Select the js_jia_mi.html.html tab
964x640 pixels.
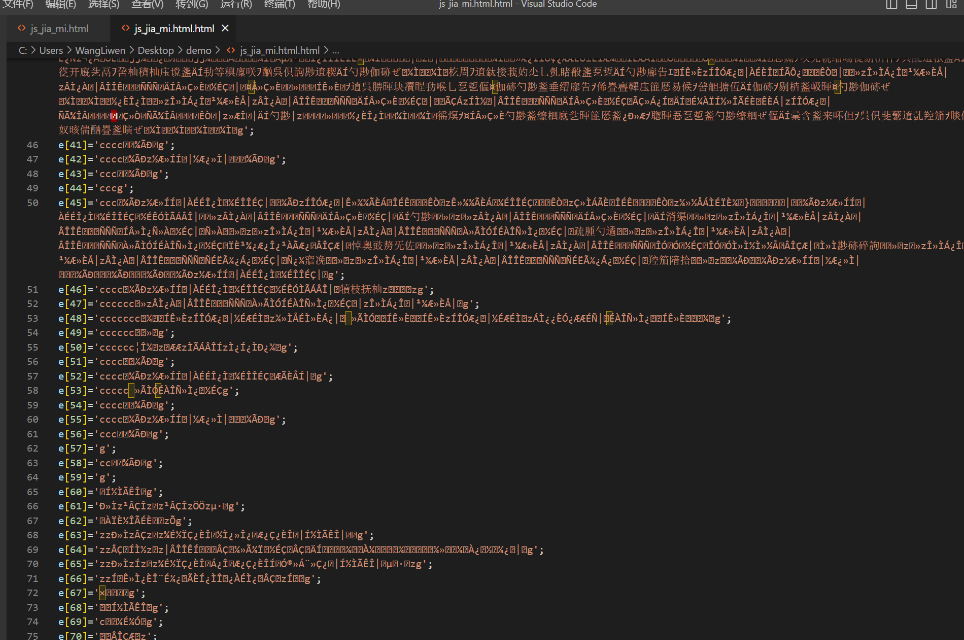pyautogui.click(x=174, y=28)
